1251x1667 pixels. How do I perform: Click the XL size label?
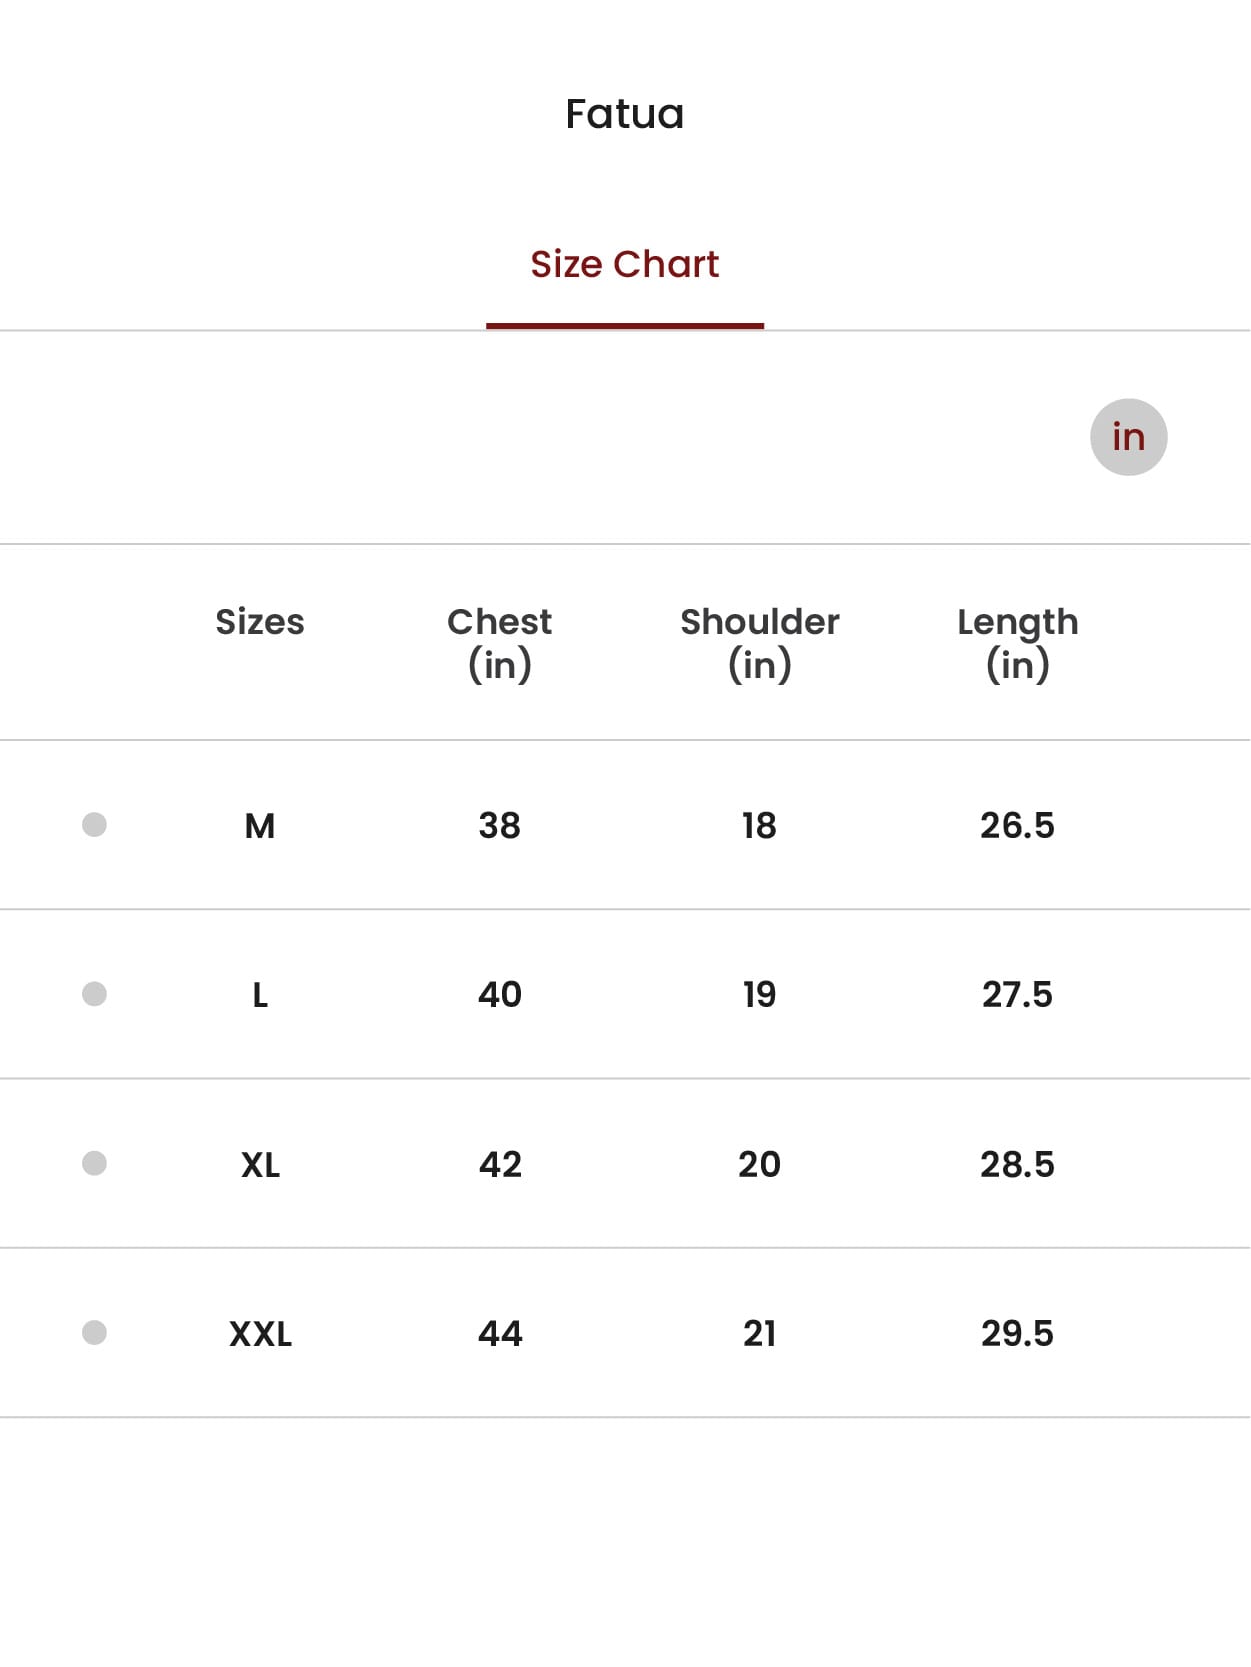(260, 1165)
